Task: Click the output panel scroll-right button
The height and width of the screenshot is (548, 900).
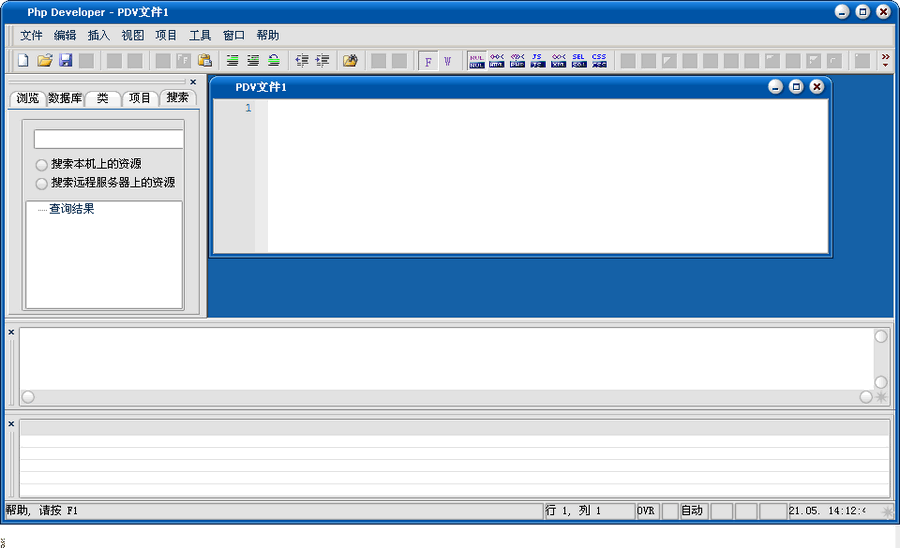Action: pyautogui.click(x=866, y=397)
